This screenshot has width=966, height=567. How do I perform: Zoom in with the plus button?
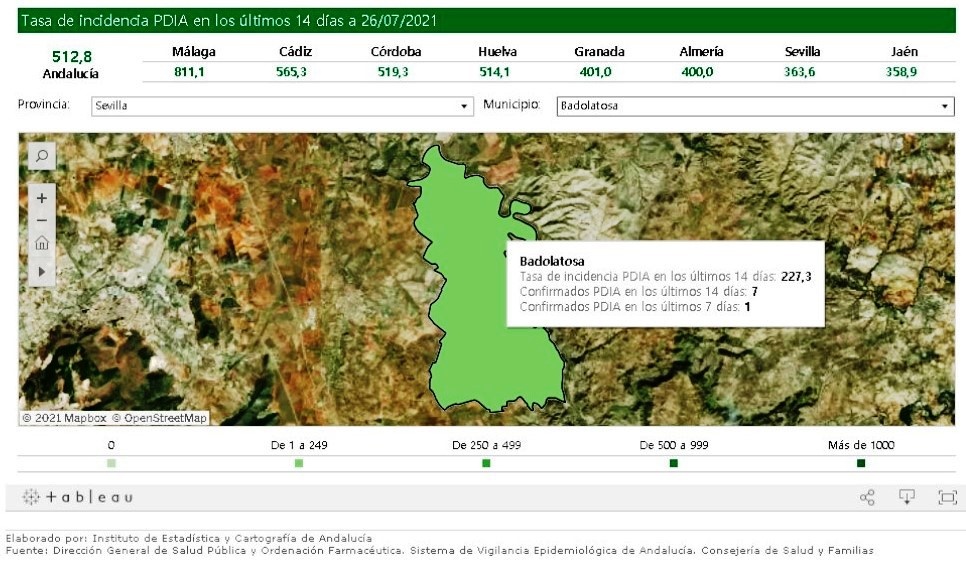click(x=42, y=198)
